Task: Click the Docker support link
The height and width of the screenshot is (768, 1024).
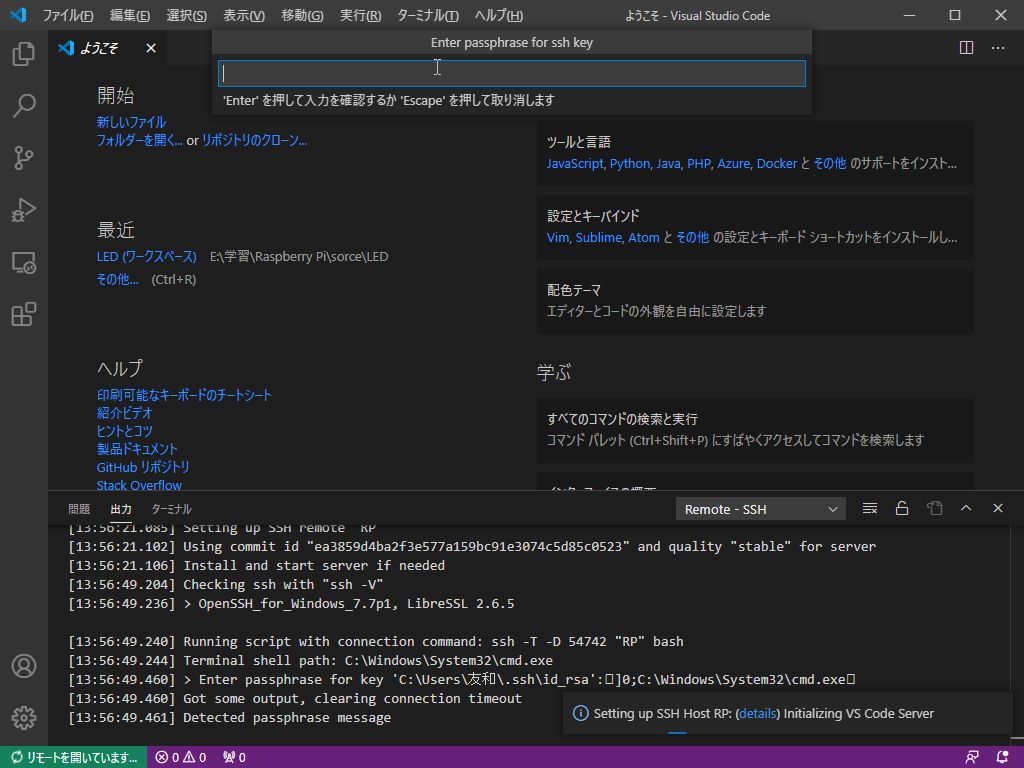Action: coord(776,163)
